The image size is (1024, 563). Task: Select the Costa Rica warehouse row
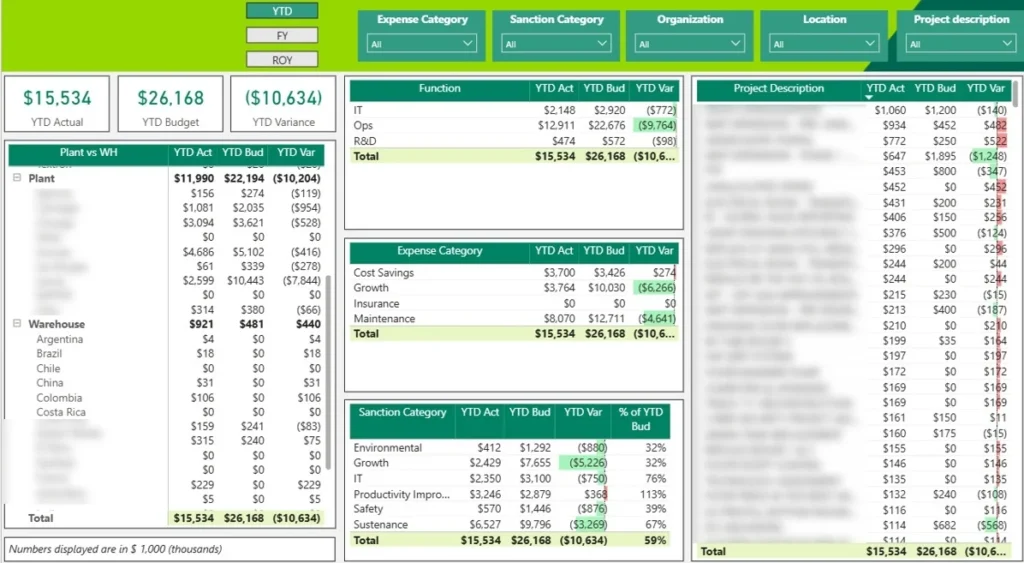coord(167,412)
